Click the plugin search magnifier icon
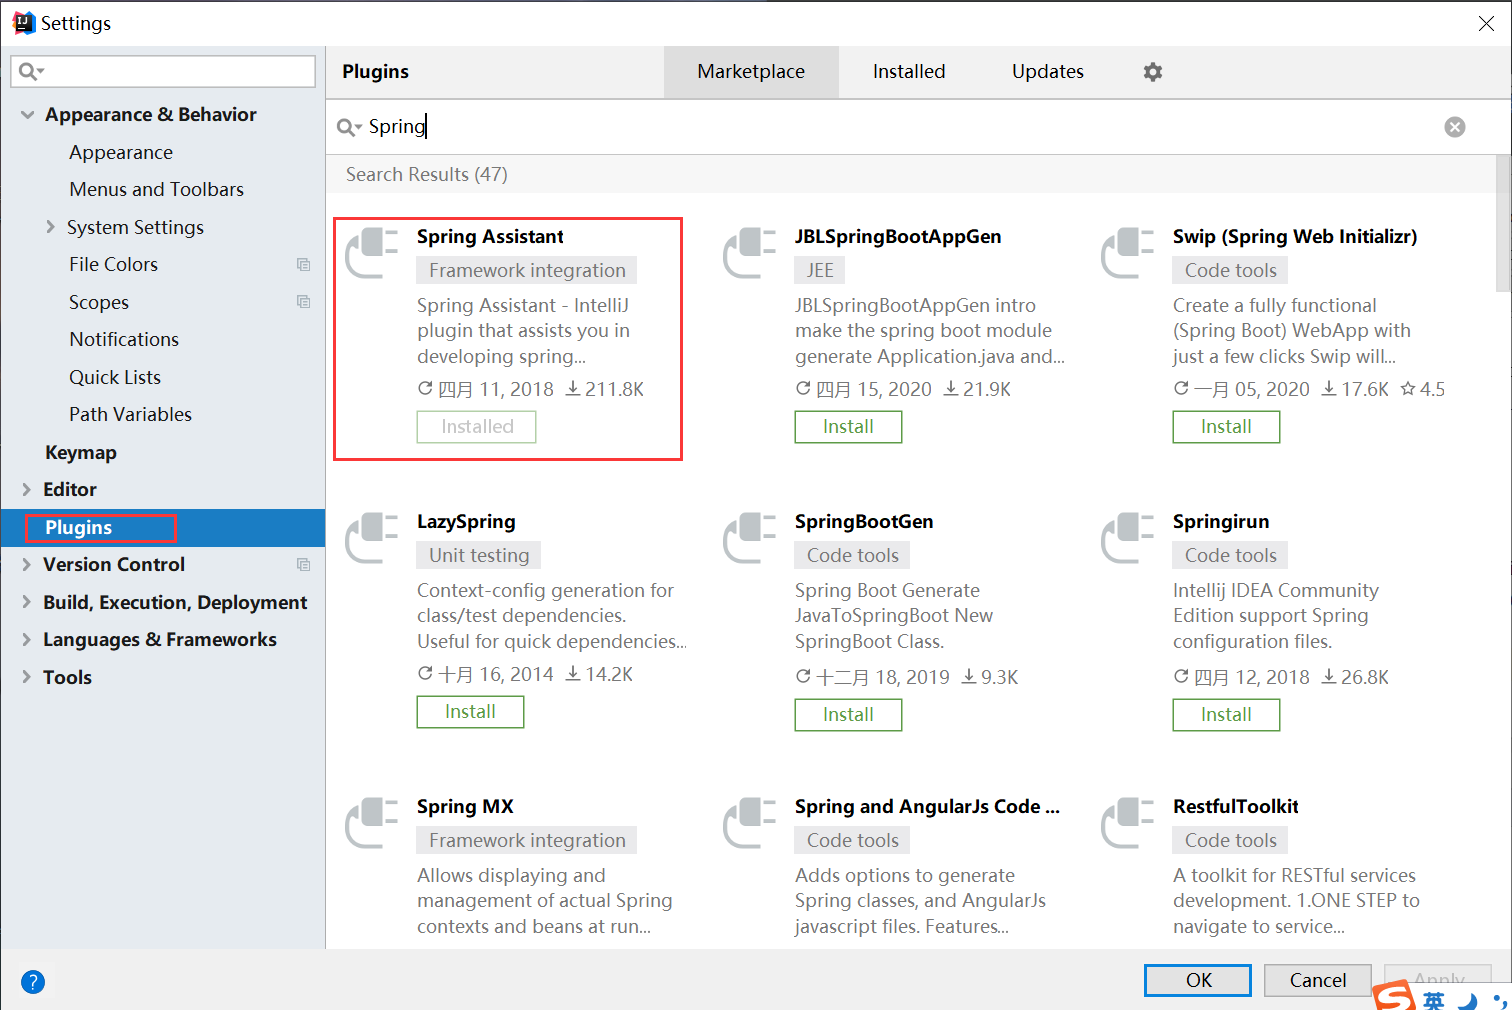This screenshot has width=1512, height=1010. point(348,127)
